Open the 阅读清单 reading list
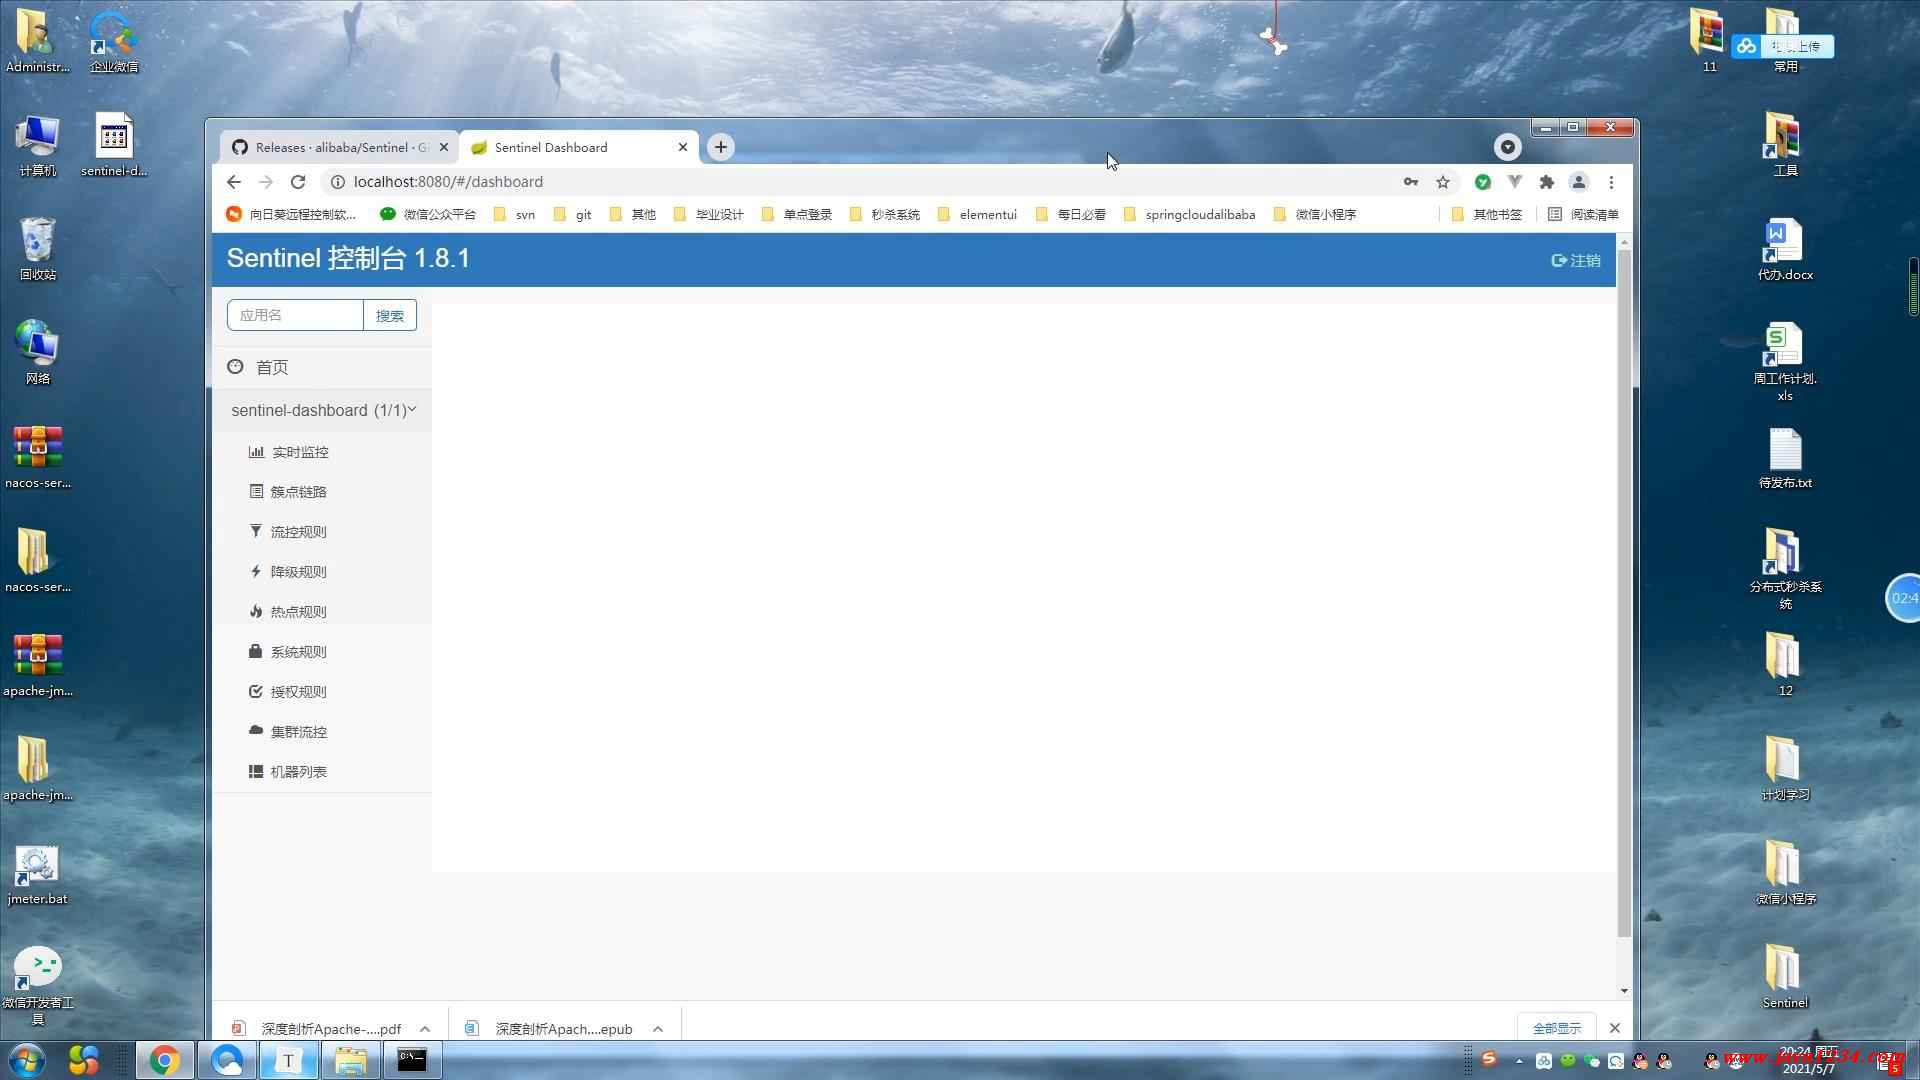 click(x=1583, y=214)
